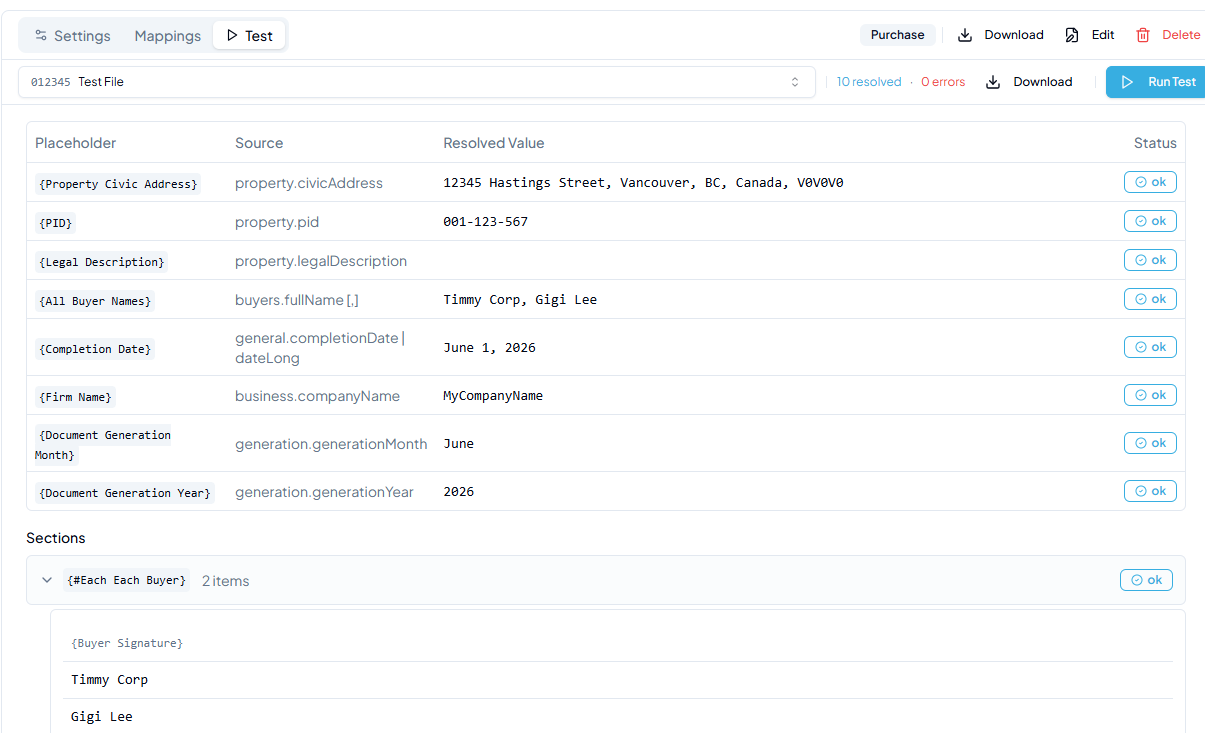
Task: Click the {PID} placeholder
Action: coord(56,223)
